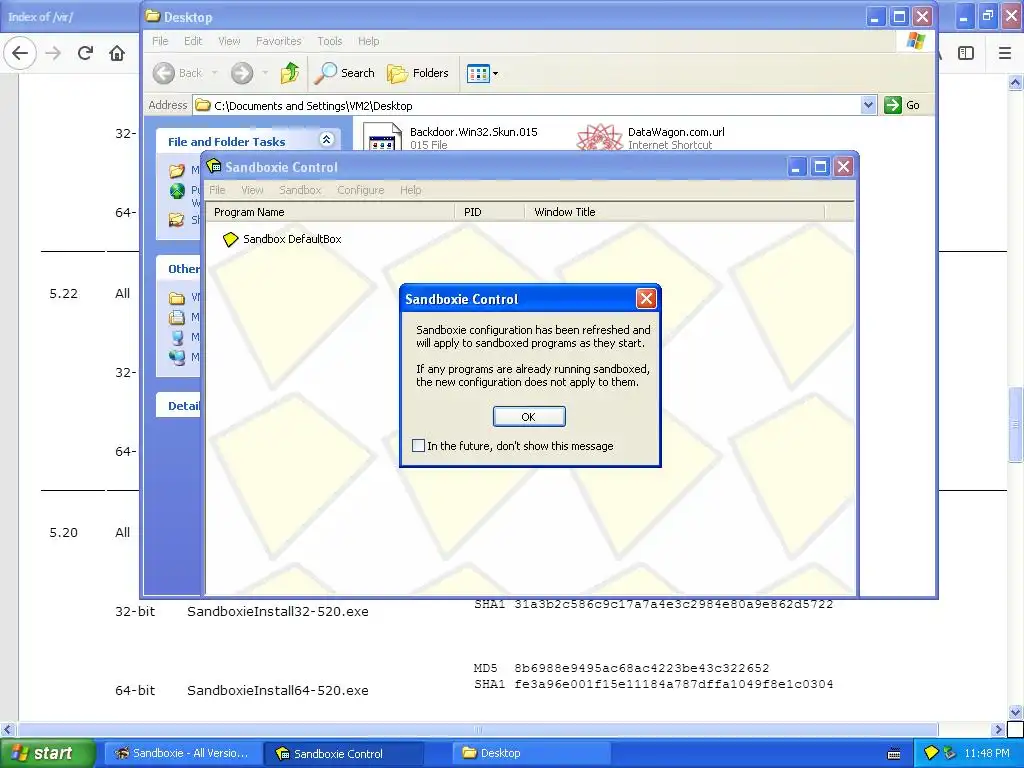Click the tray icon beside the clock
This screenshot has width=1024, height=768.
949,753
